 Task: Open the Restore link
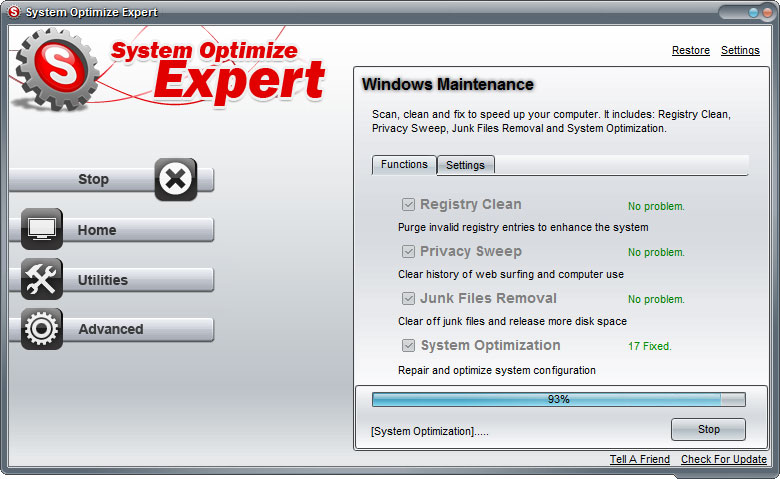(x=690, y=50)
